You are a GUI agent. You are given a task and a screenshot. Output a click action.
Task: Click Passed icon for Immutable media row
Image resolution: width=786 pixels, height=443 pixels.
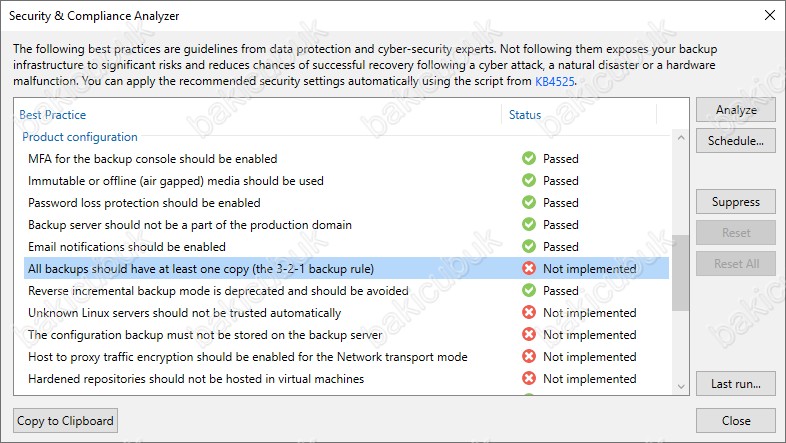click(528, 180)
